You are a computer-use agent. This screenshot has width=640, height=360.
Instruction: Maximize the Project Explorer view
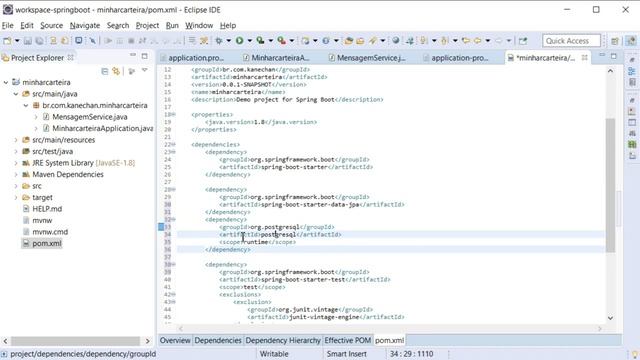pos(144,56)
